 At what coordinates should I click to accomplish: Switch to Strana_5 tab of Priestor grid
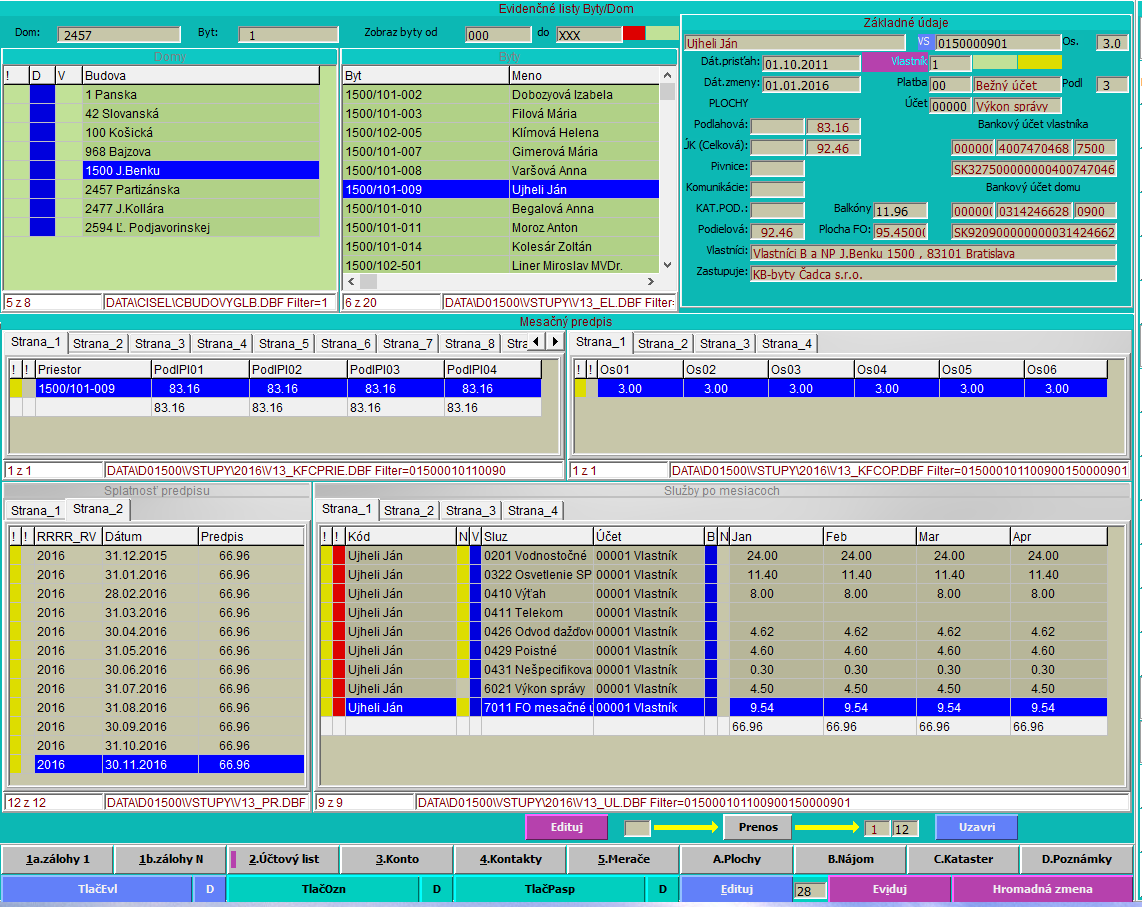point(283,343)
